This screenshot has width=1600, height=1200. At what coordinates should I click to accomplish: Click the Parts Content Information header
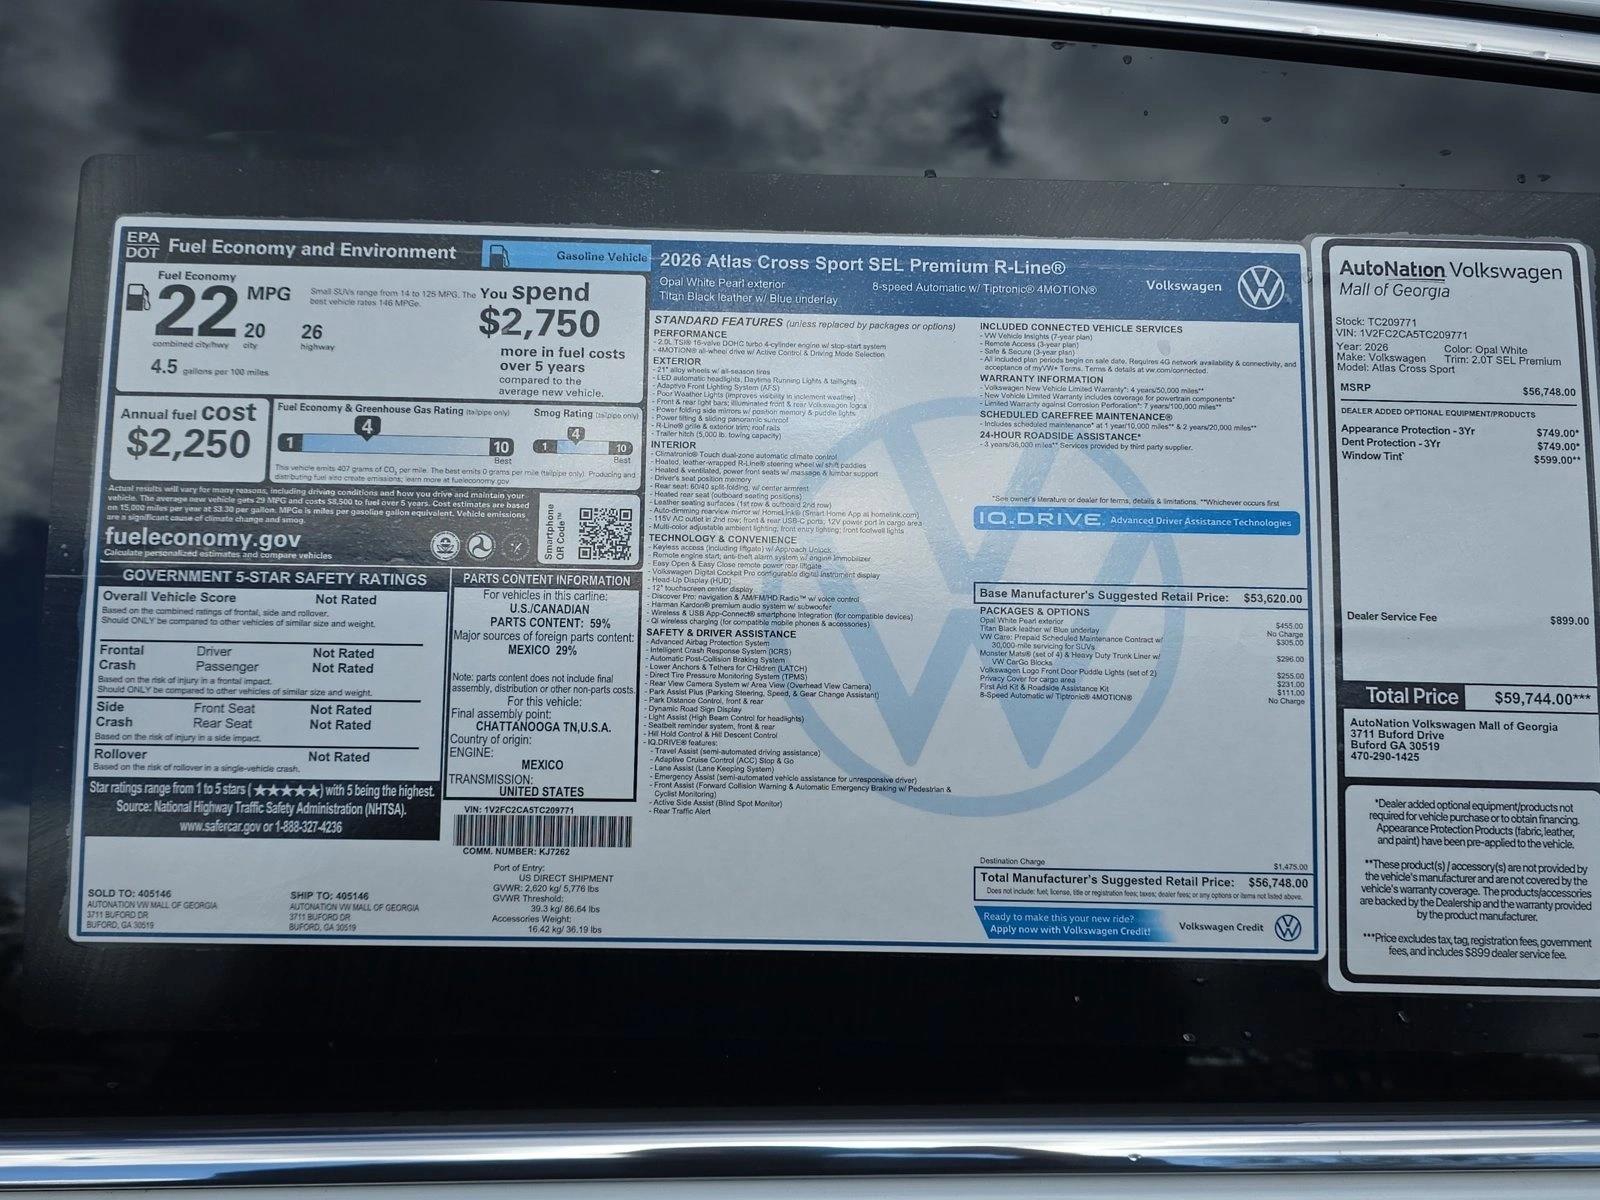click(x=546, y=580)
